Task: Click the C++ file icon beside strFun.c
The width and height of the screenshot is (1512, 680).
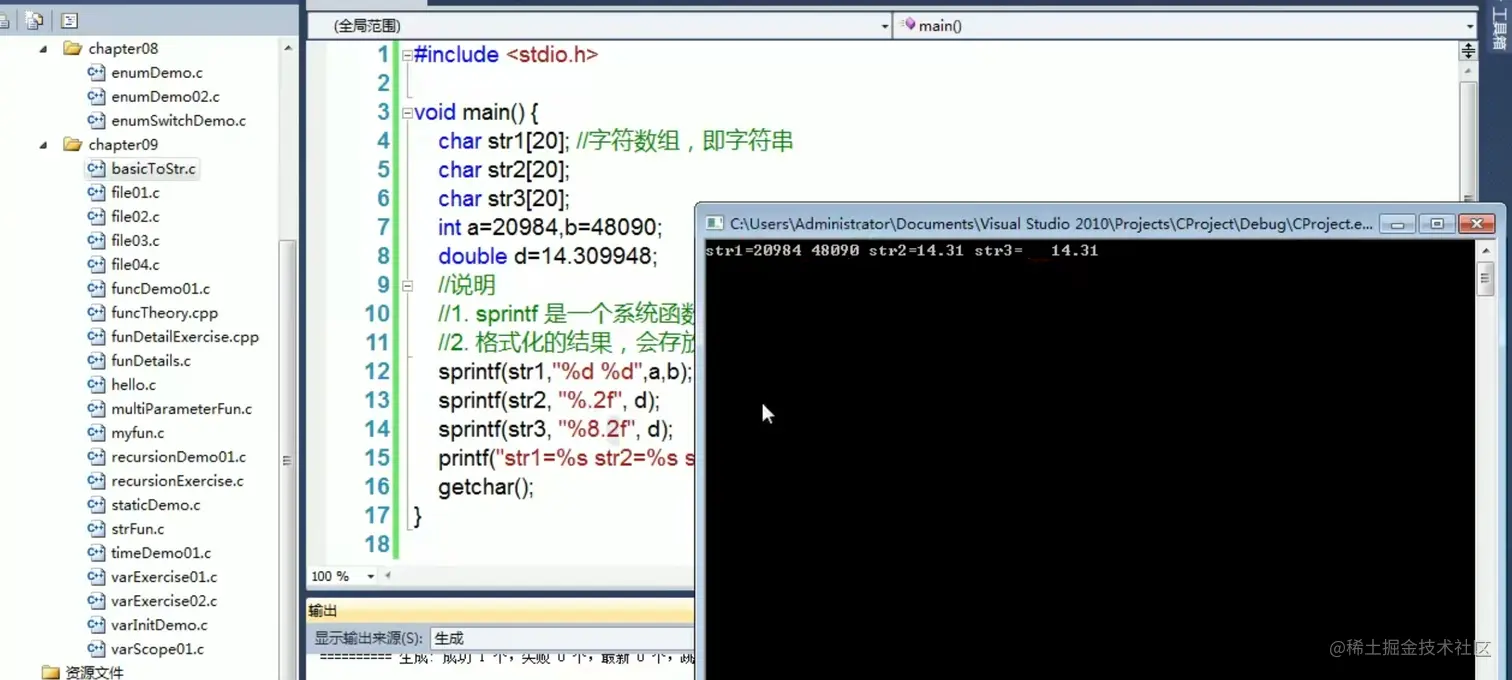Action: 96,528
